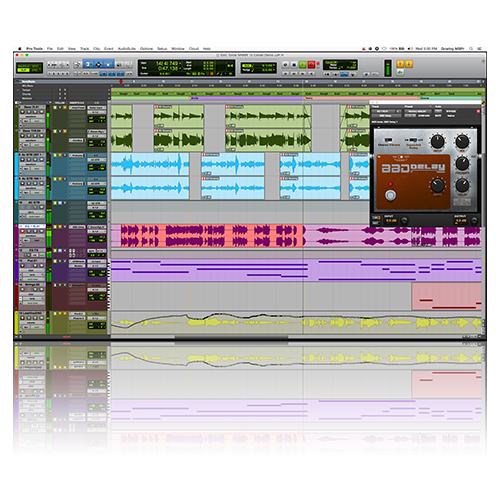Mute the top green bass track
Screen dimensions: 500x500
(41, 112)
